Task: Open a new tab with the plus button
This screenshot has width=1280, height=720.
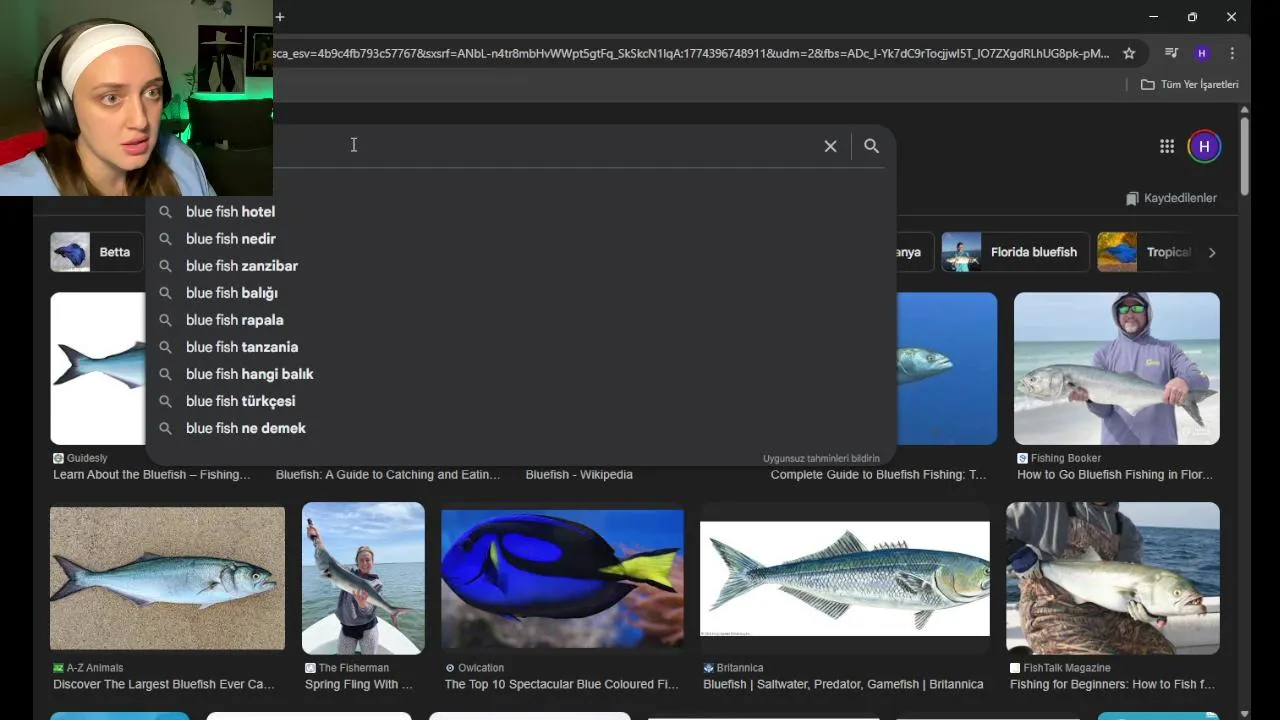Action: 280,17
